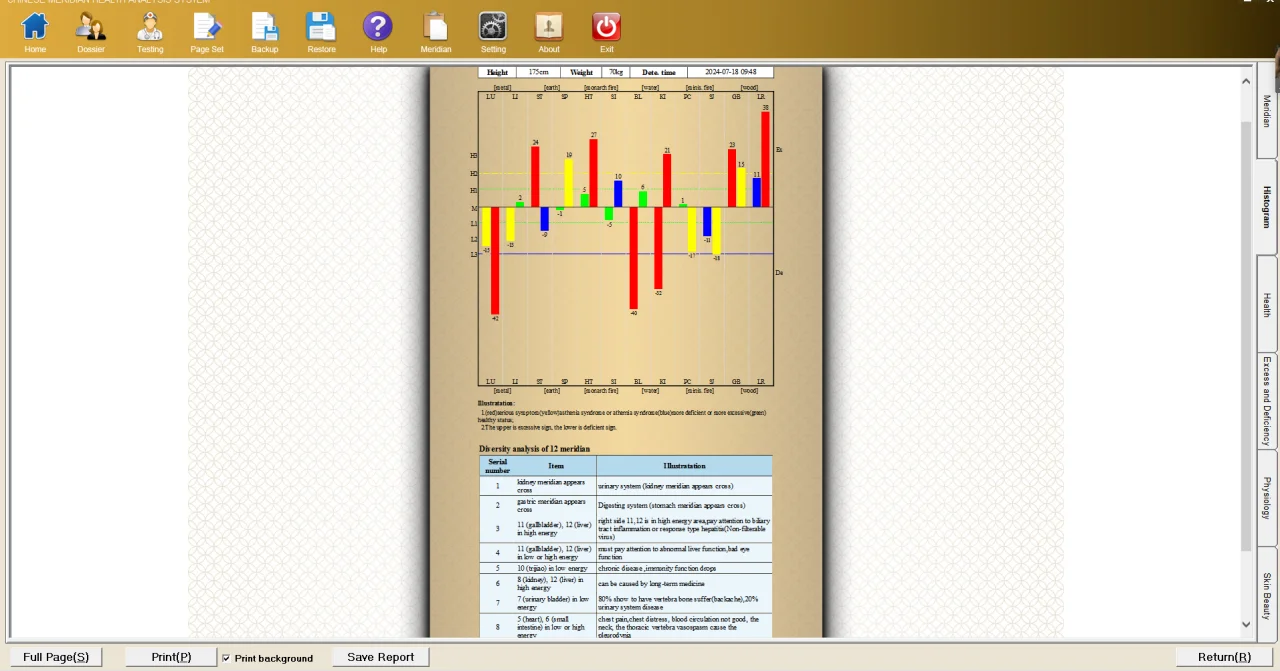Click the 'Item' column header
Viewport: 1280px width, 671px height.
556,466
